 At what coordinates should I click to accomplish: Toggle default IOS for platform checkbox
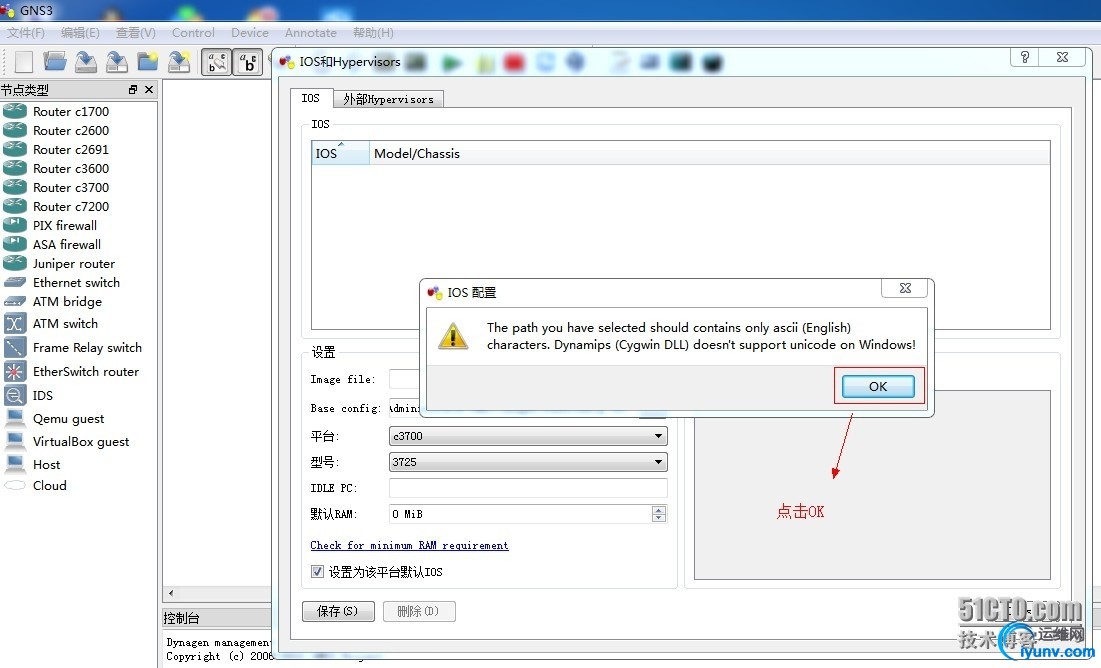317,572
